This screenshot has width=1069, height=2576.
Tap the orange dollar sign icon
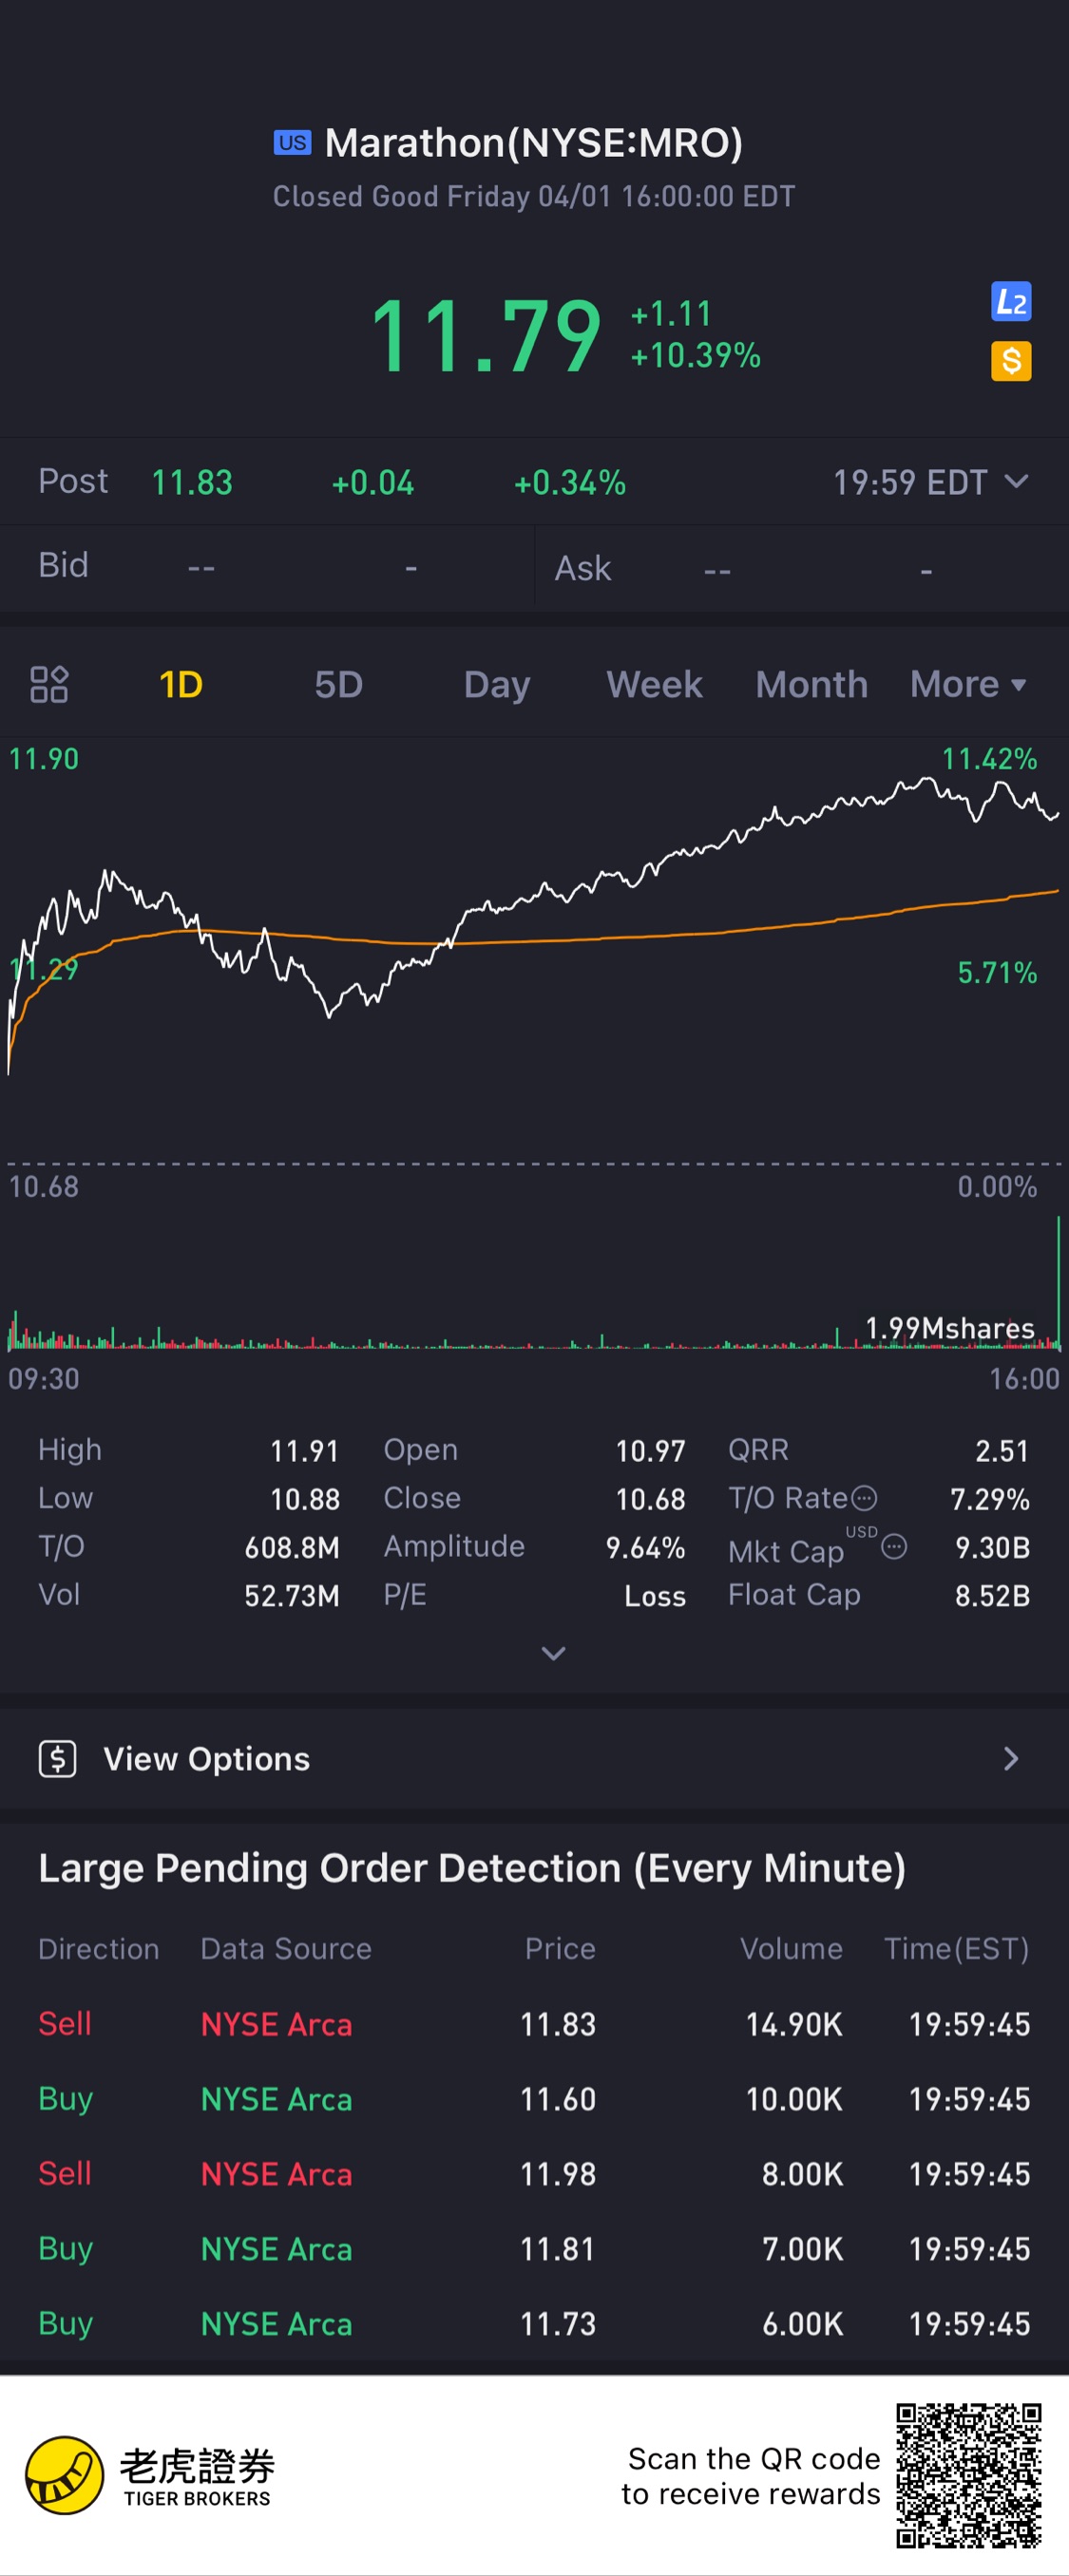pos(1010,361)
